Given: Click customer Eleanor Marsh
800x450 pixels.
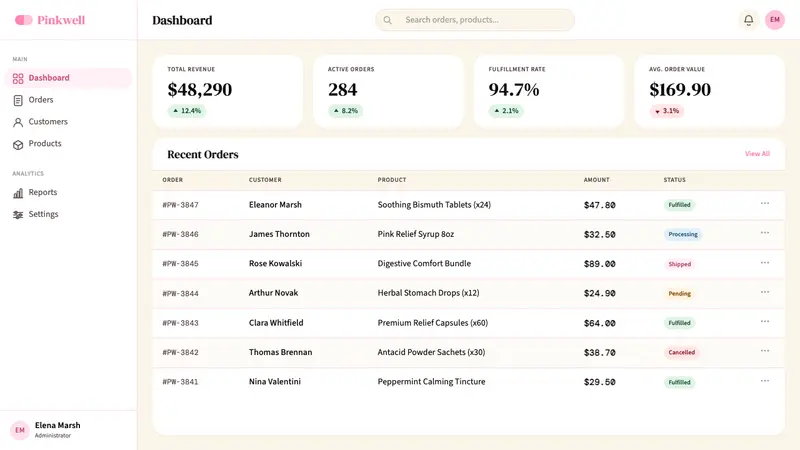Looking at the screenshot, I should [275, 205].
